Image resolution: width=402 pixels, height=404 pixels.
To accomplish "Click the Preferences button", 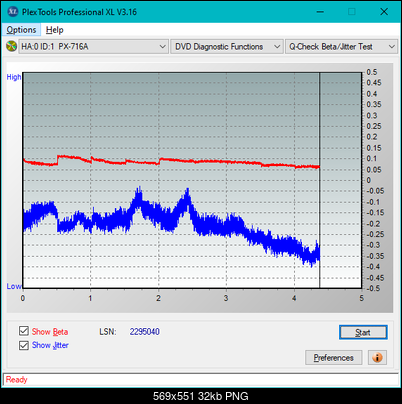I will point(333,358).
